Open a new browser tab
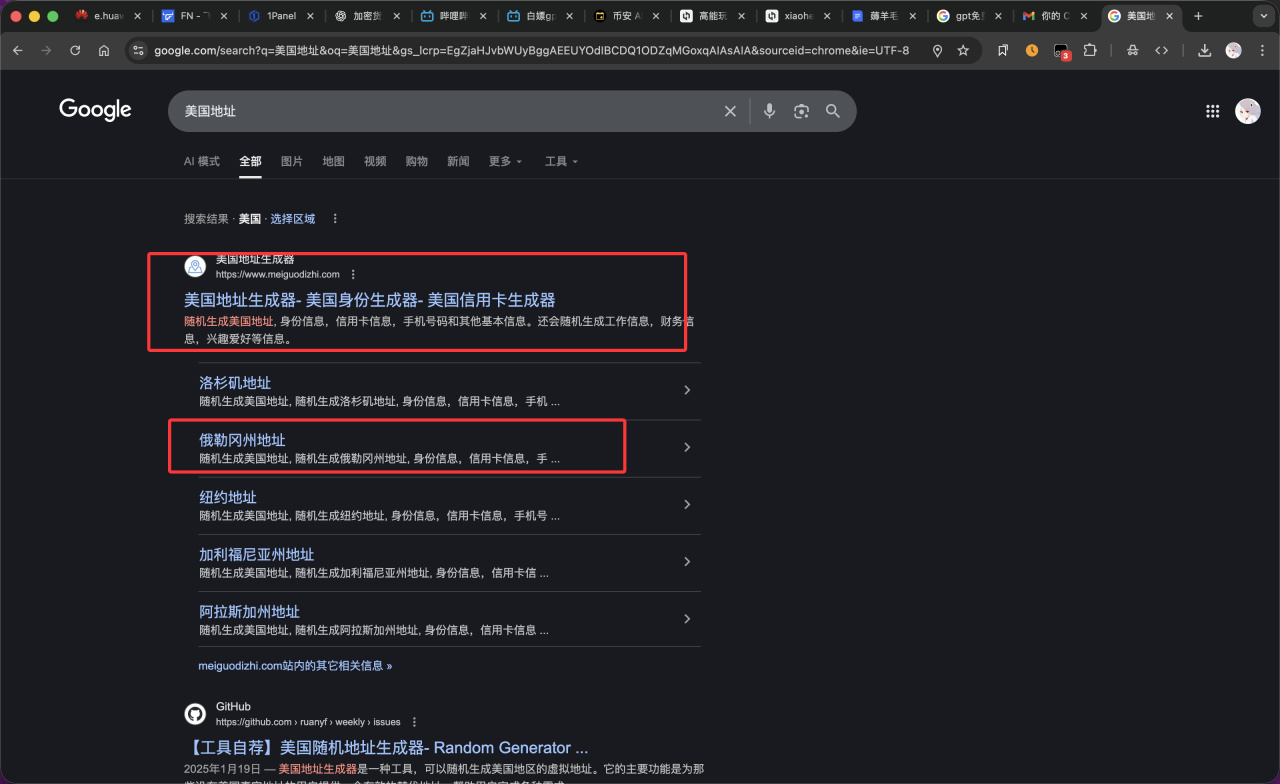This screenshot has width=1280, height=784. click(x=1198, y=16)
